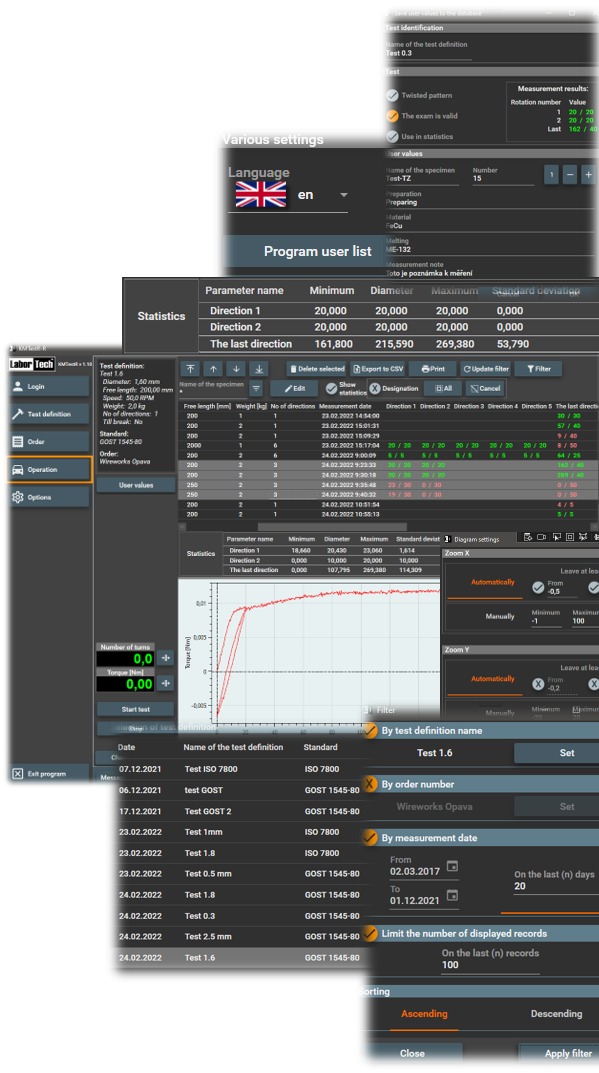Select row Test ISO 7800 dated 07.12.2021

click(242, 769)
